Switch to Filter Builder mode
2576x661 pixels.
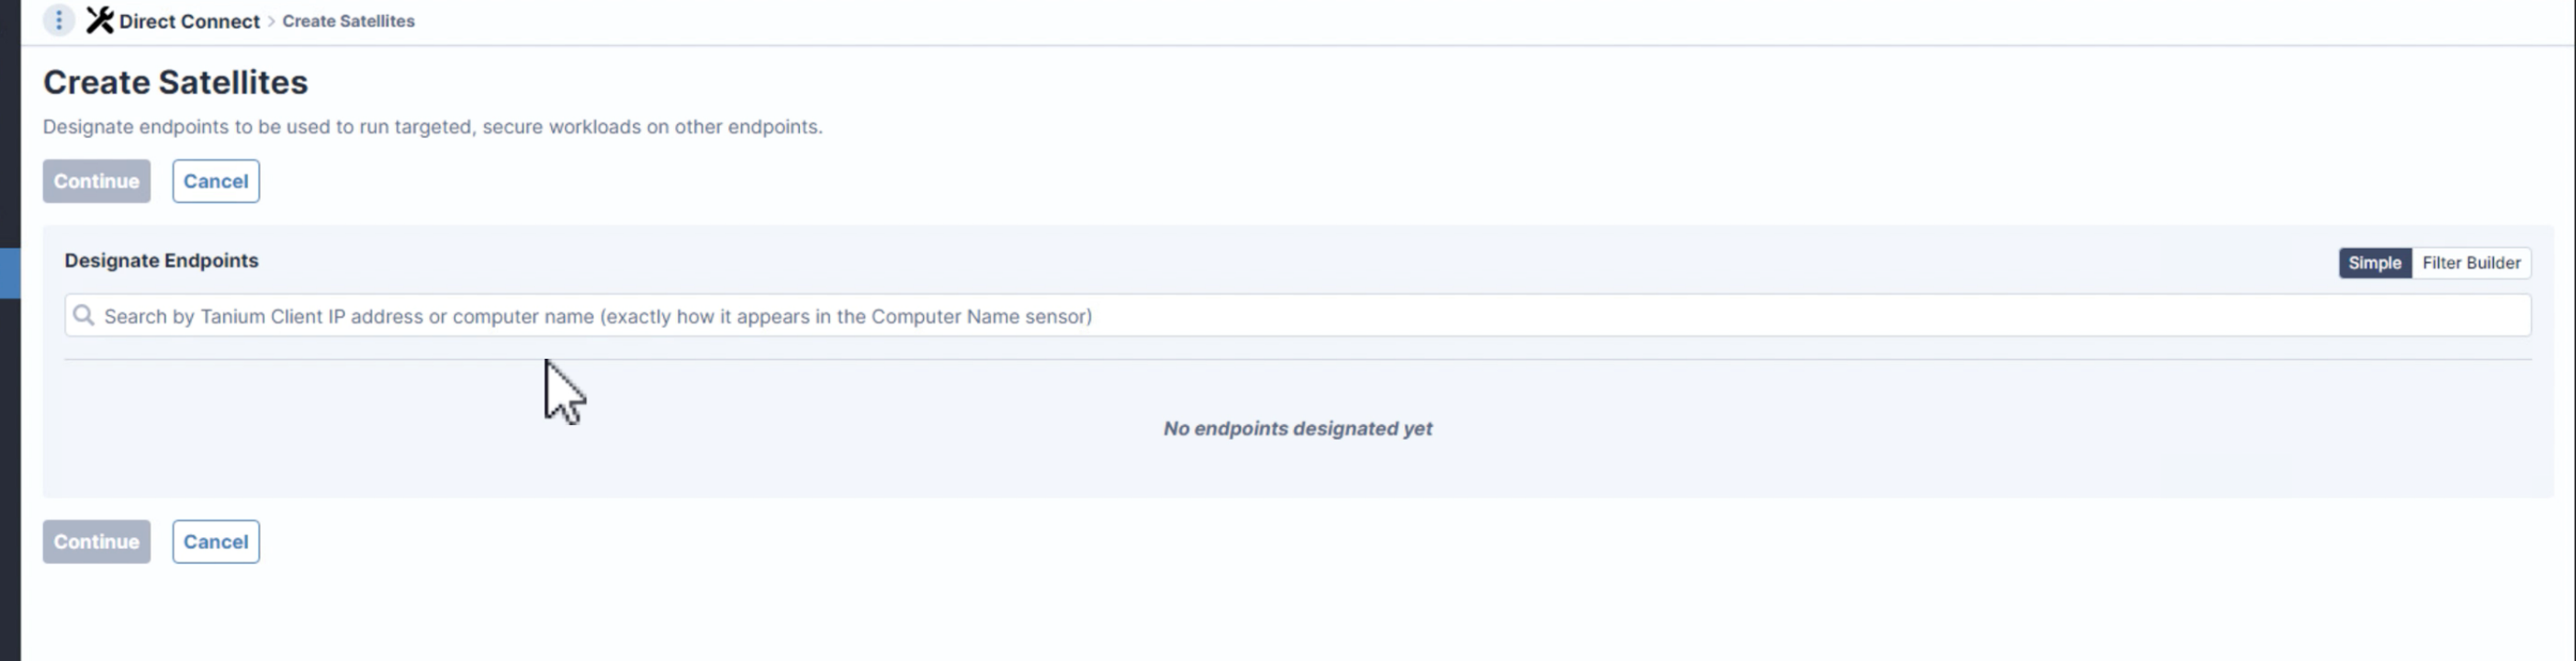coord(2471,263)
